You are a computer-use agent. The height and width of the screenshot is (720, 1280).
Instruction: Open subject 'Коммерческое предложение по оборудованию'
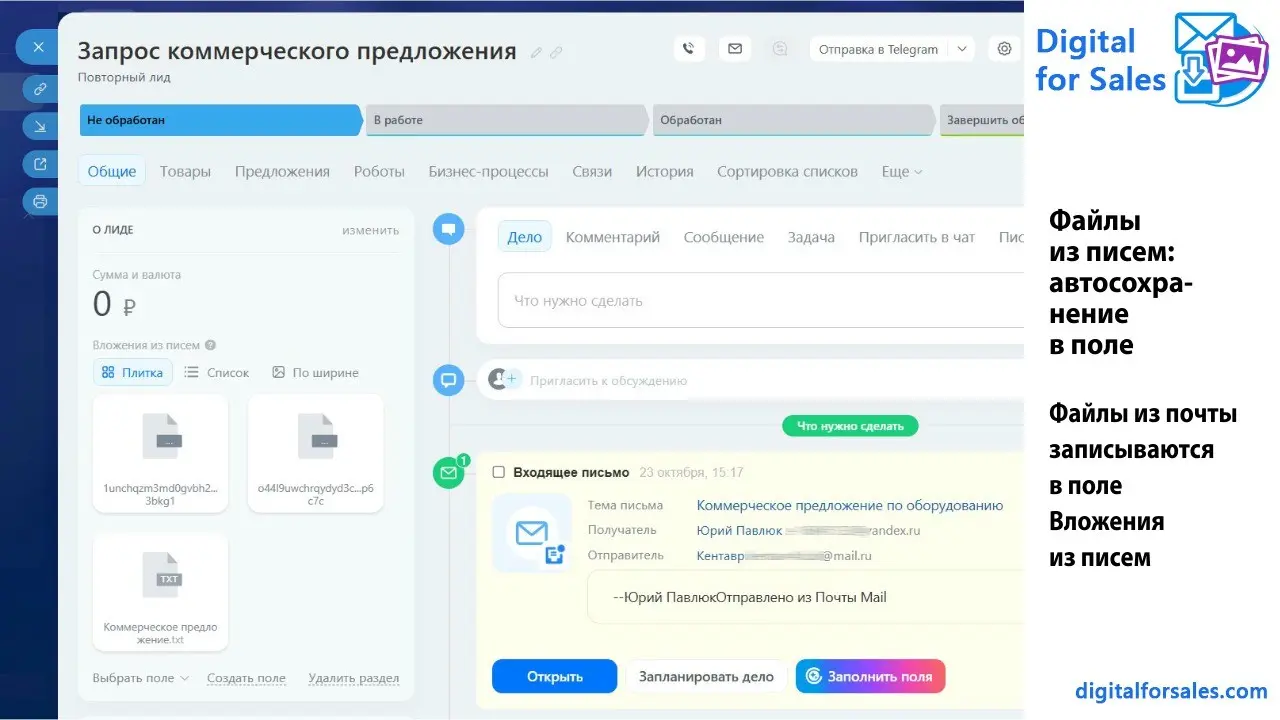tap(850, 506)
